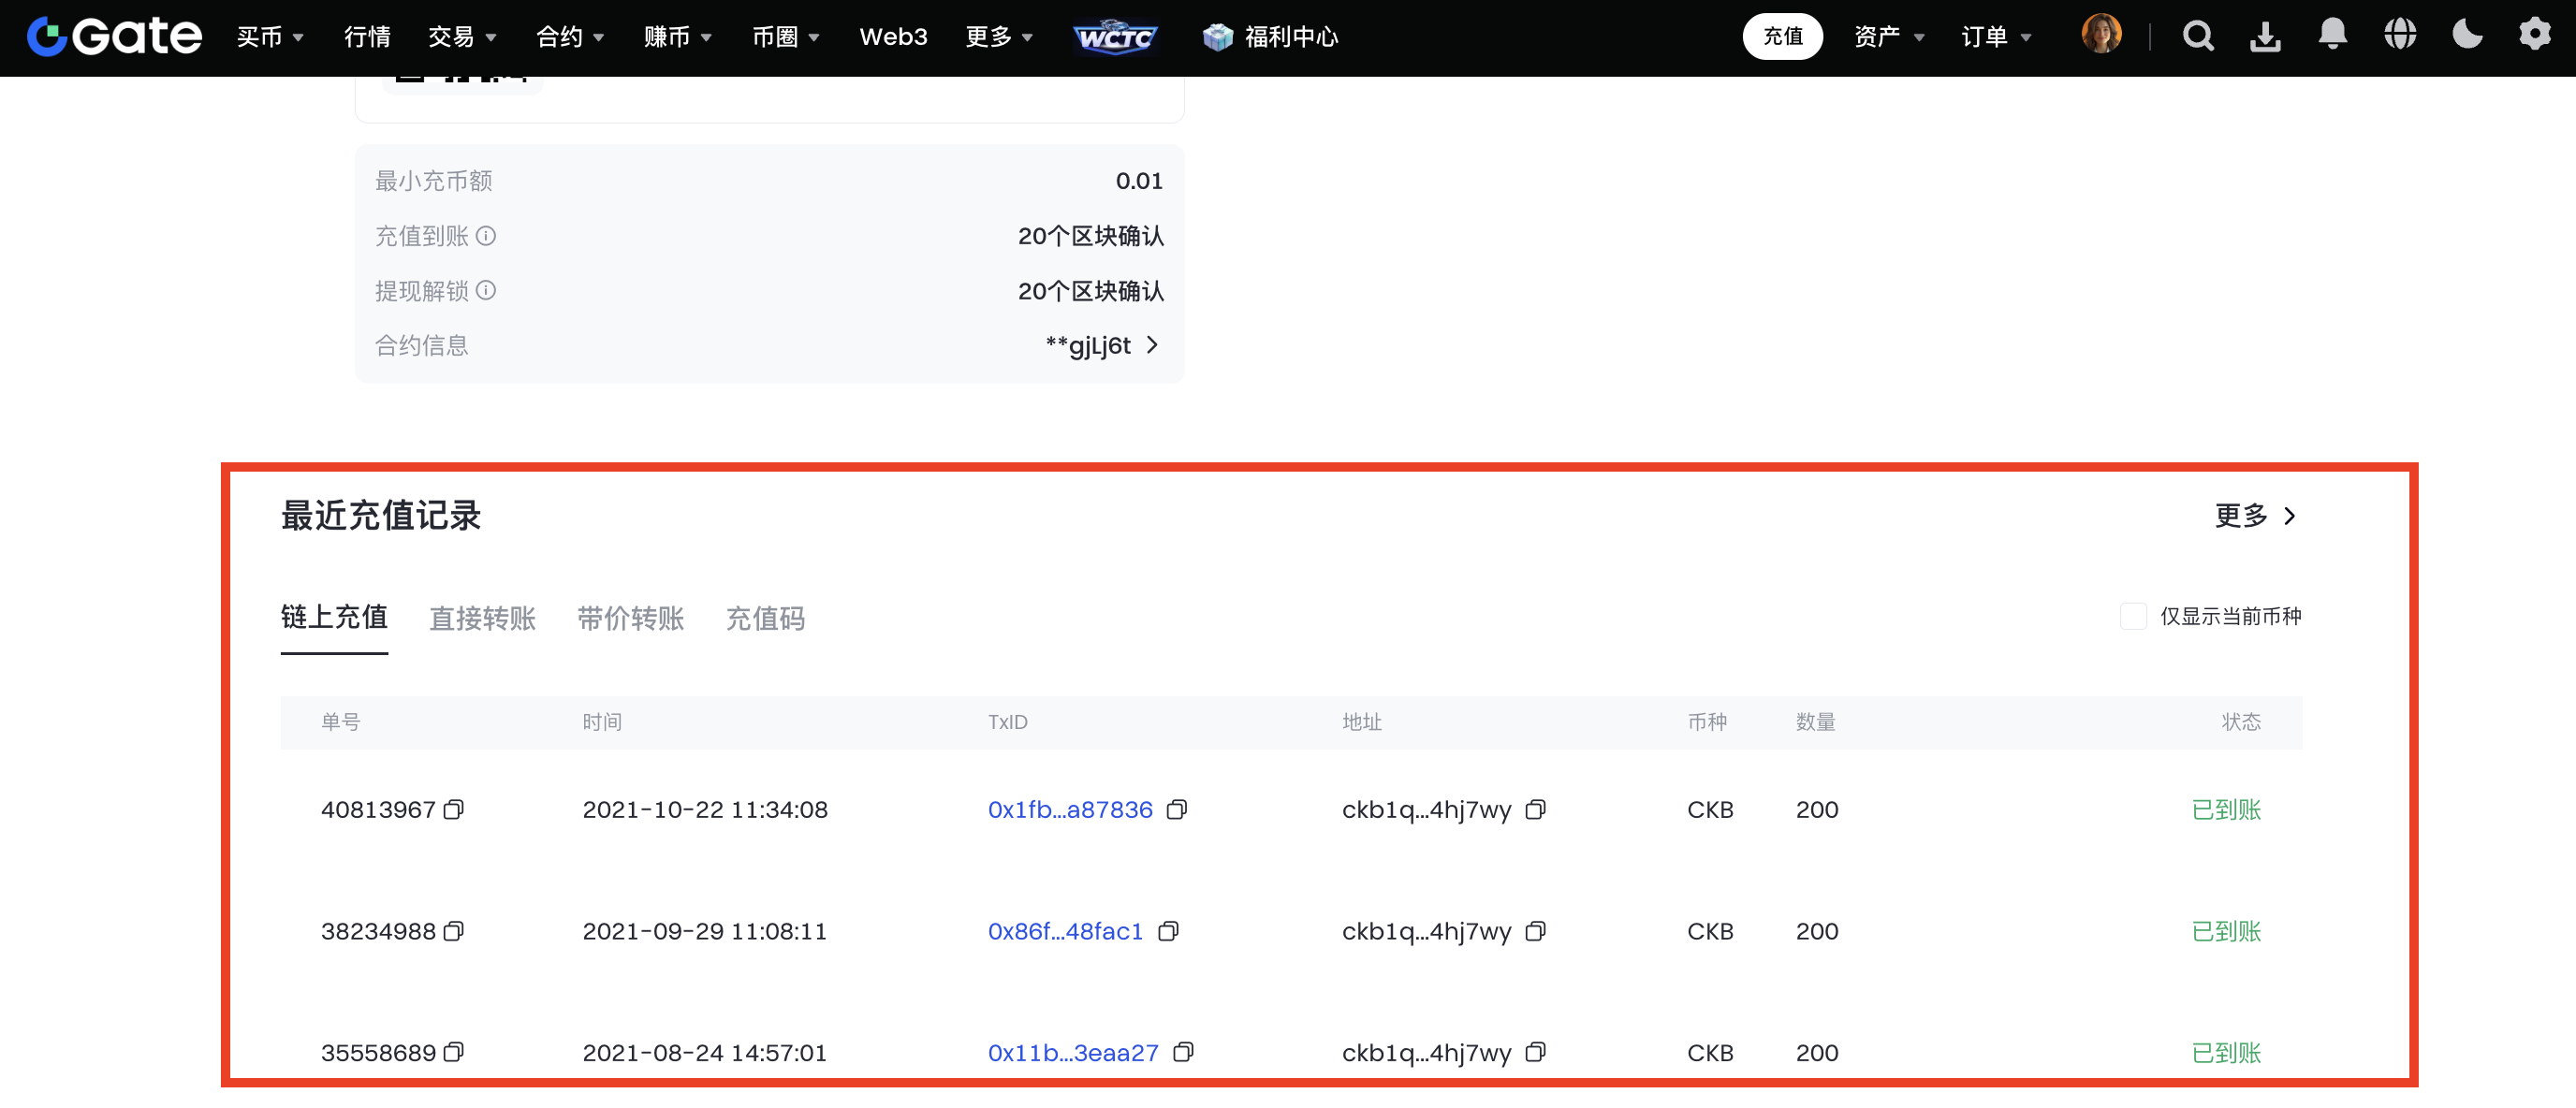Image resolution: width=2576 pixels, height=1108 pixels.
Task: Open the settings gear icon
Action: pyautogui.click(x=2534, y=35)
